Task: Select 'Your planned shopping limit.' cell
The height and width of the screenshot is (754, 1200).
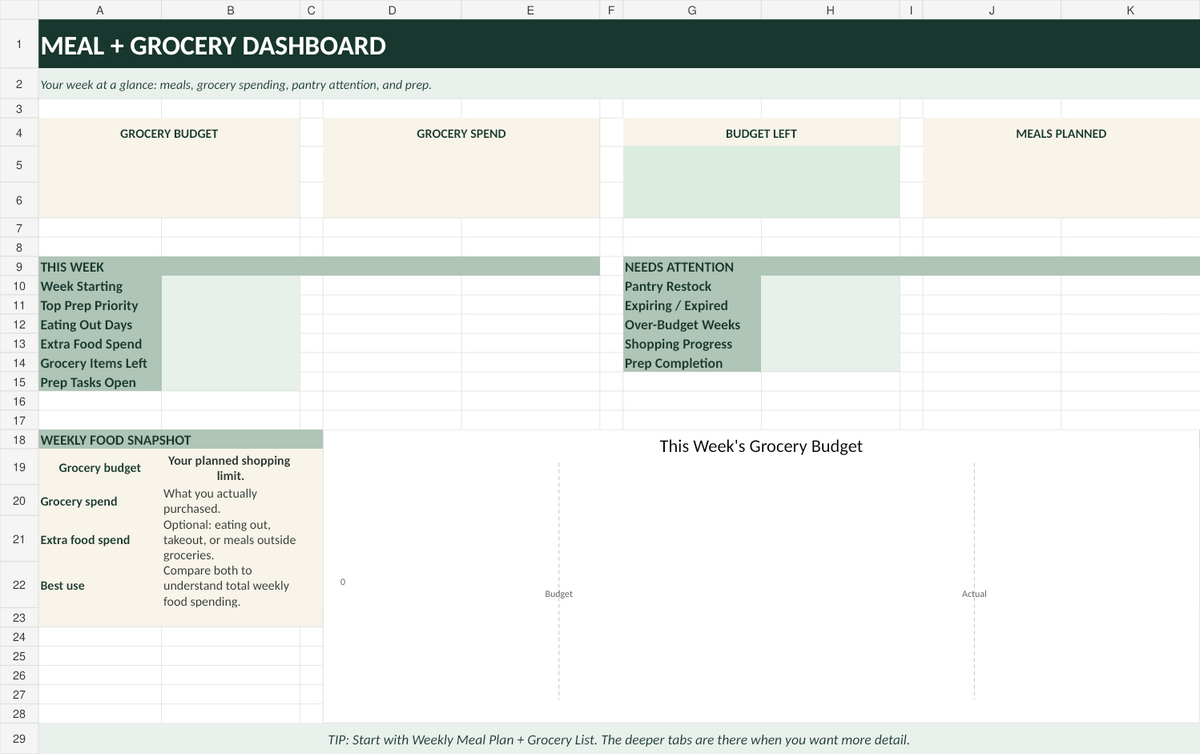Action: click(x=230, y=467)
